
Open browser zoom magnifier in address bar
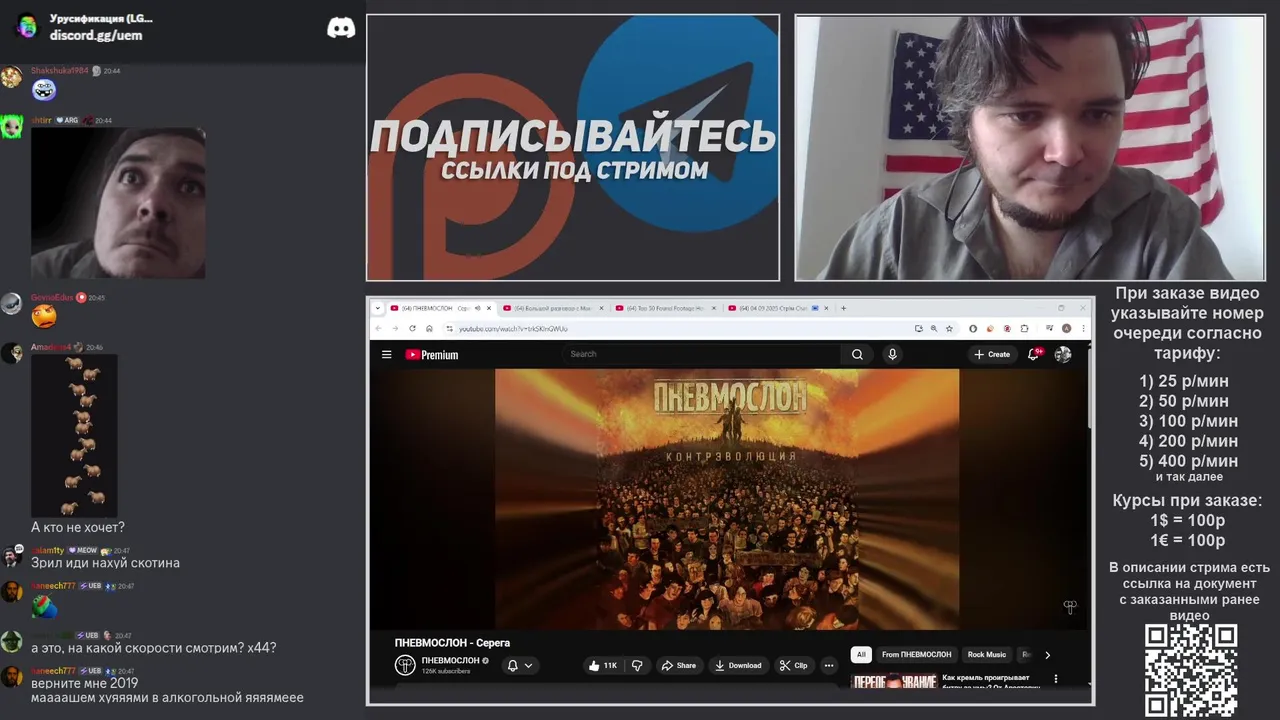tap(934, 328)
